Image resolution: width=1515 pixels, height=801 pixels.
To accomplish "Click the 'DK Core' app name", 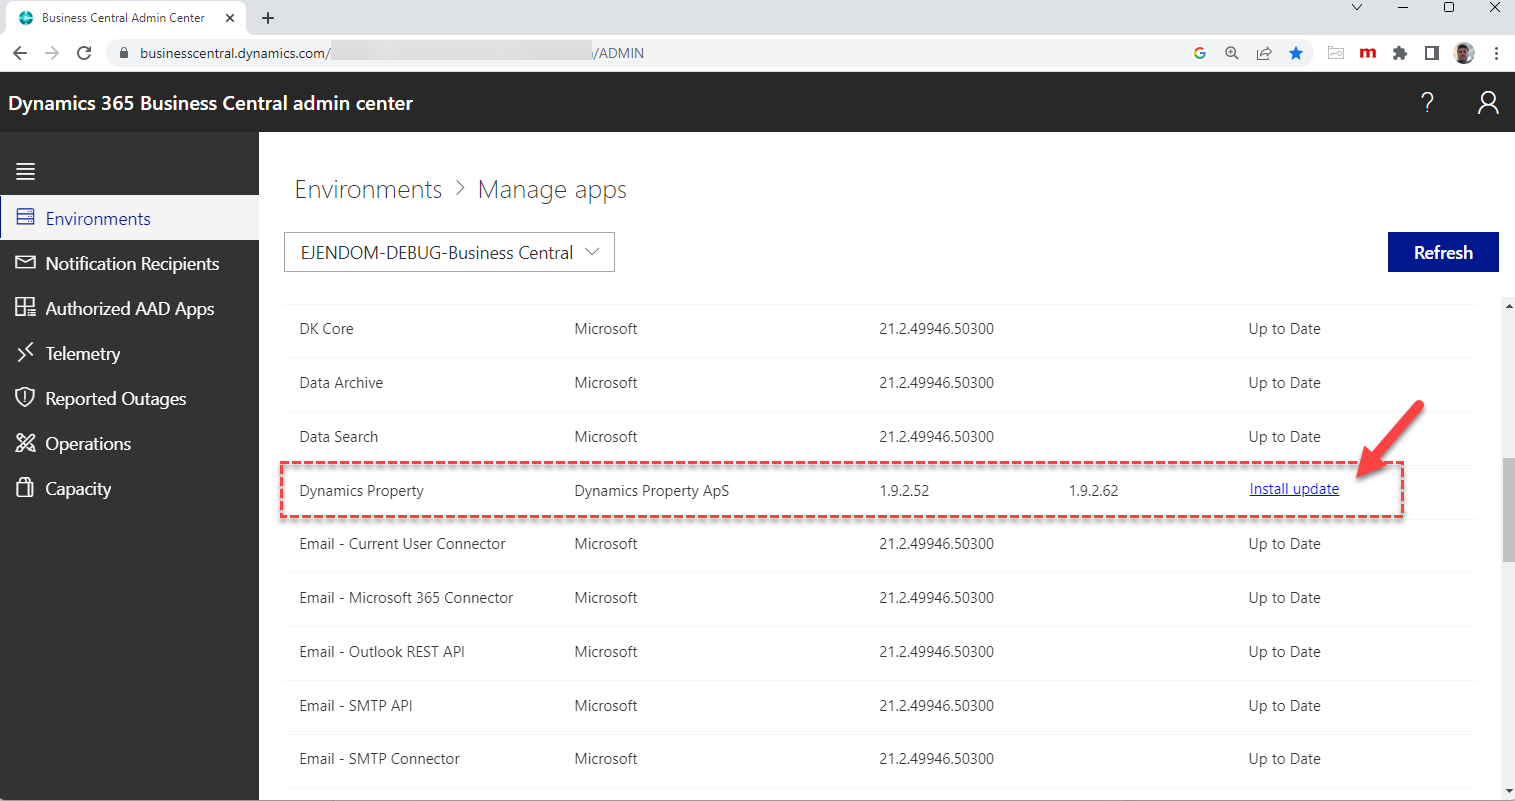I will (x=326, y=329).
